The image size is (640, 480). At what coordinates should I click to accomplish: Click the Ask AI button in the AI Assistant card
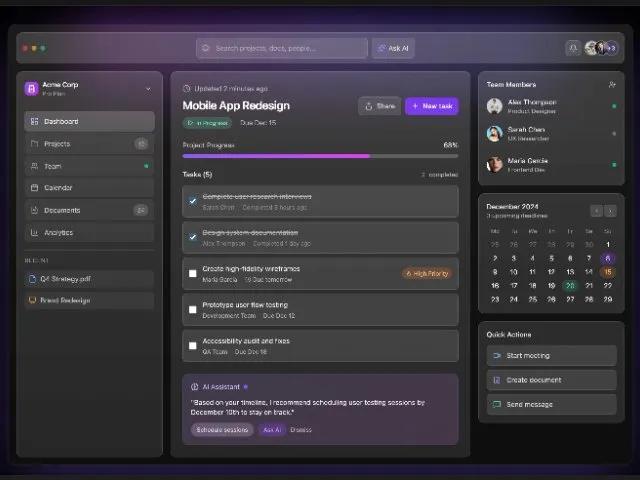click(272, 429)
